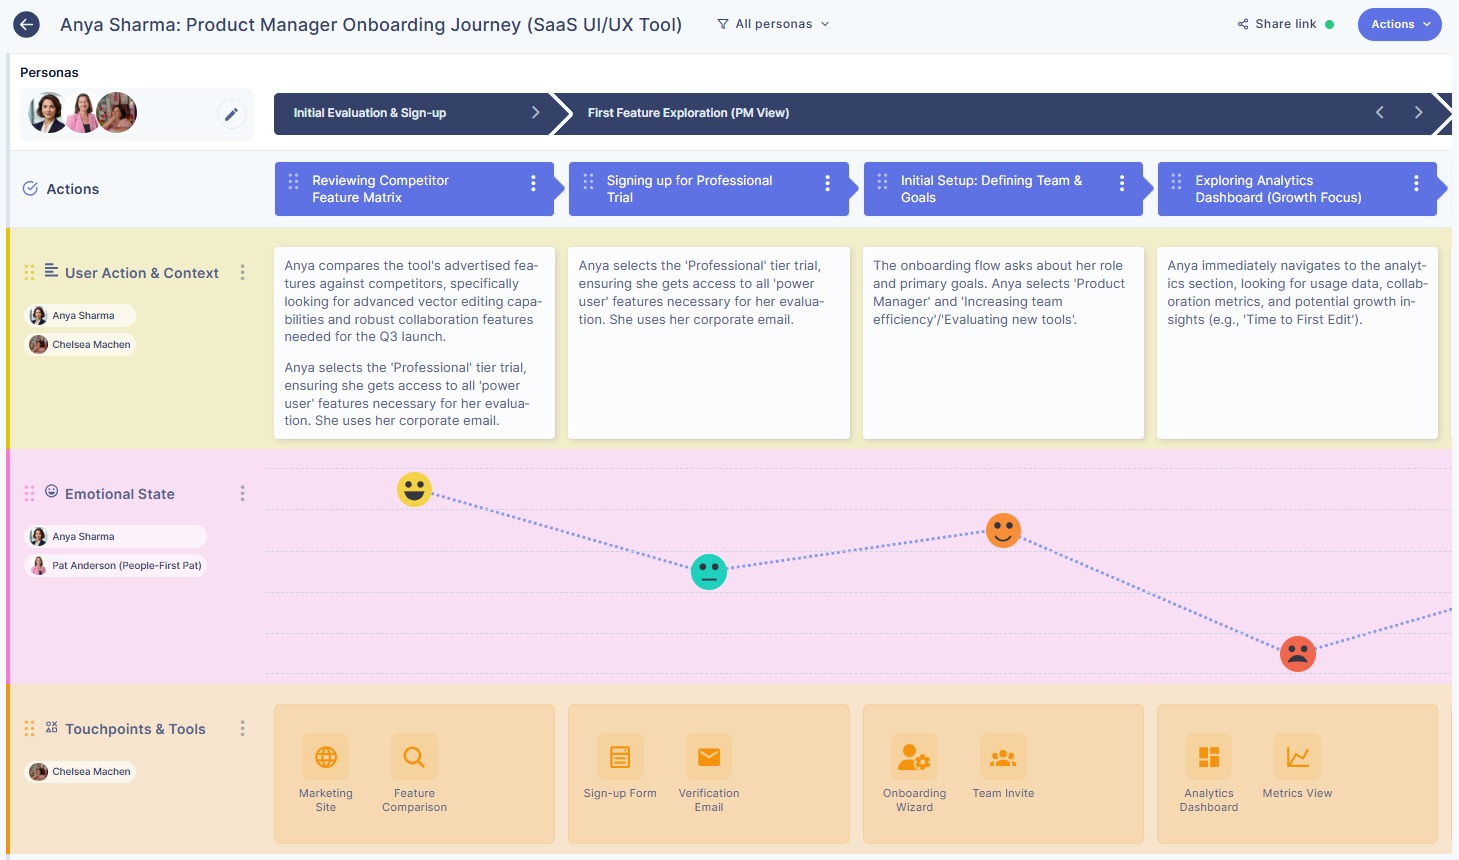Click the Anya Sharma persona avatar
This screenshot has width=1459, height=860.
47,113
